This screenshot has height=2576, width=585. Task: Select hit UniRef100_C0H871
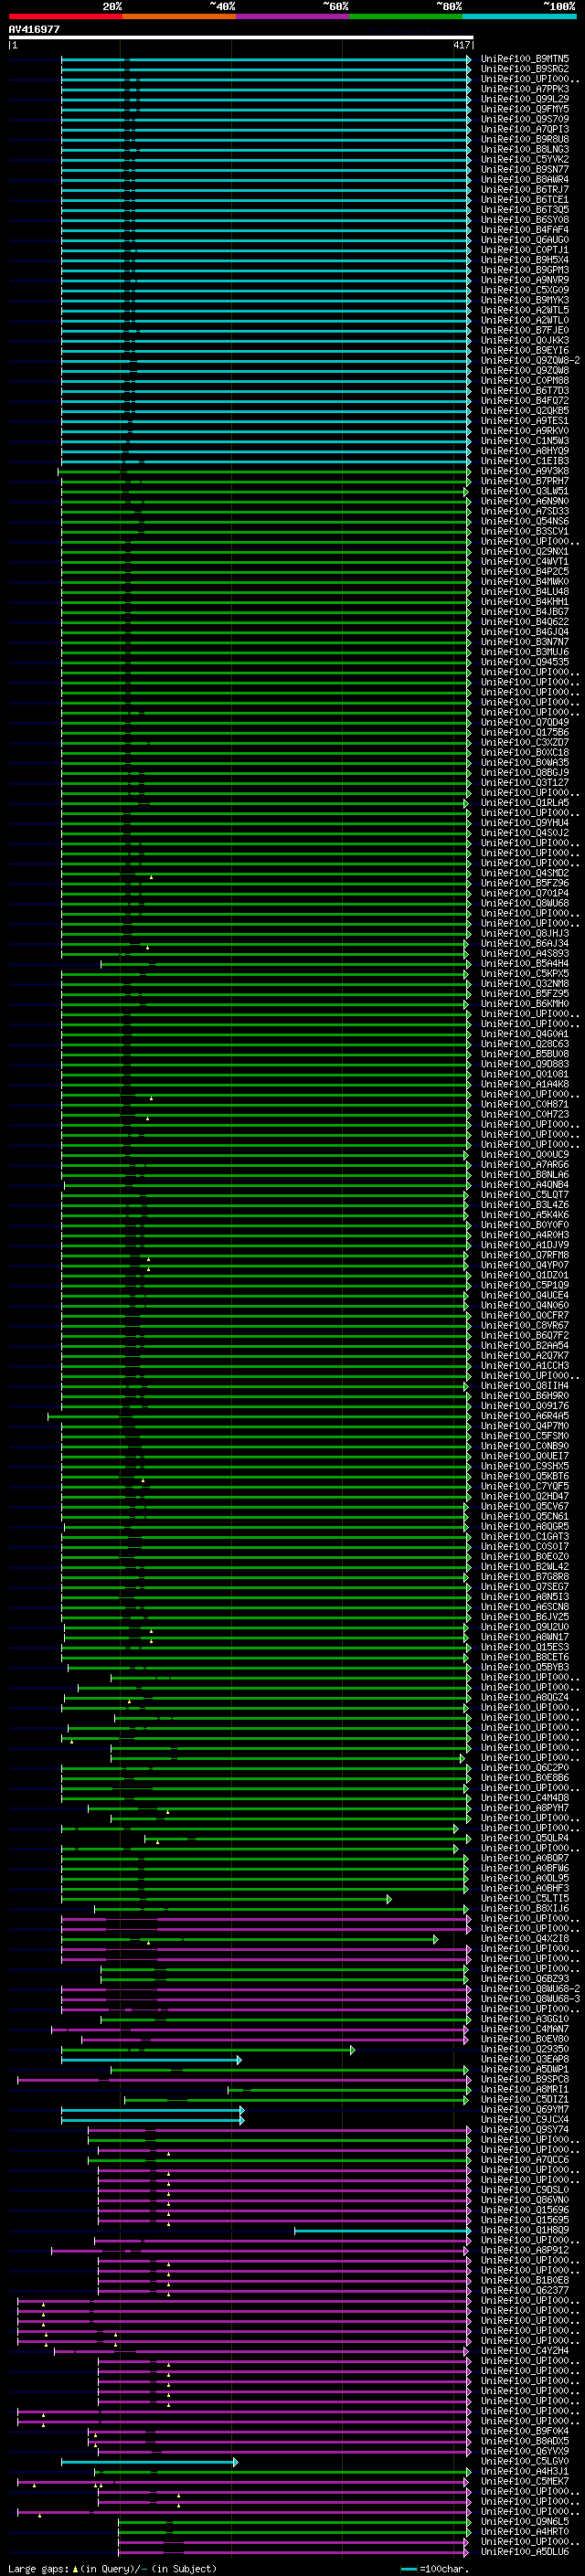pos(525,1105)
